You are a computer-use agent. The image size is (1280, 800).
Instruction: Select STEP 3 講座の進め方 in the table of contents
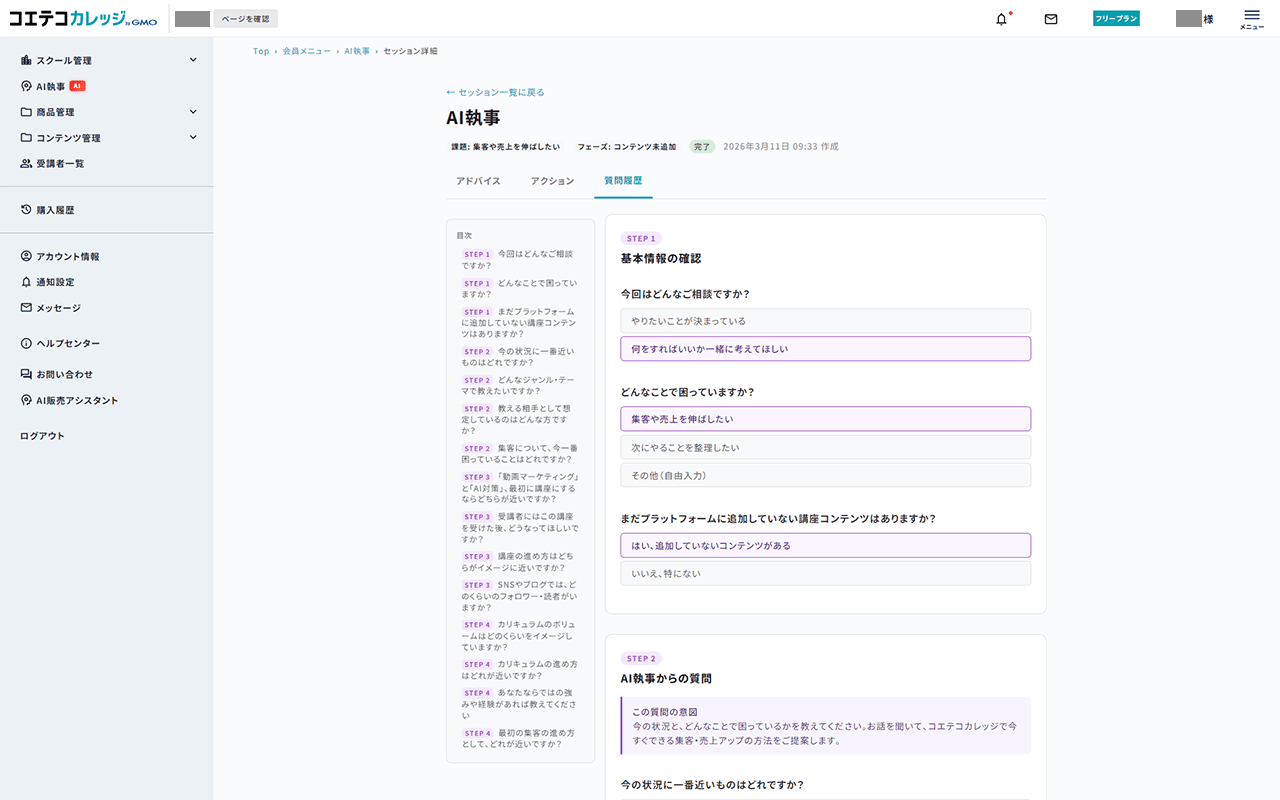pos(518,561)
